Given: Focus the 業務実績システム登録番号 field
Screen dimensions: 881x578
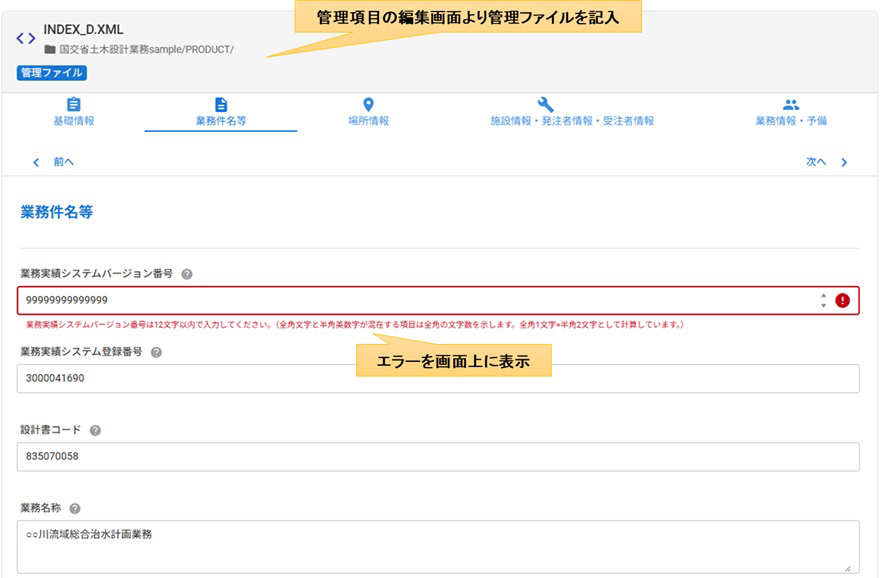Looking at the screenshot, I should point(437,378).
